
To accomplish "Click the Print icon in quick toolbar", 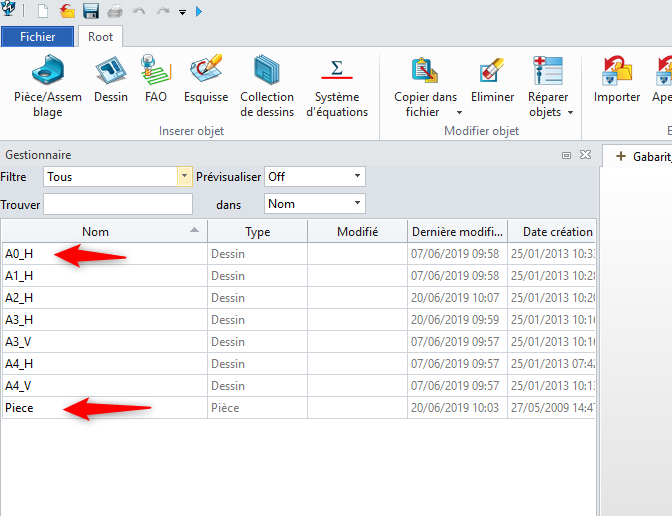I will [x=115, y=11].
